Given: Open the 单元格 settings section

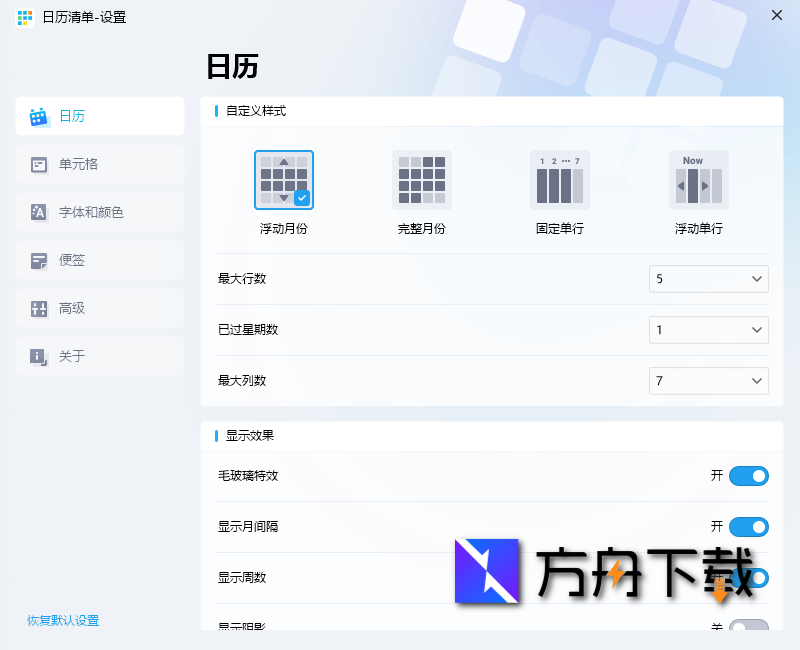Looking at the screenshot, I should tap(99, 164).
